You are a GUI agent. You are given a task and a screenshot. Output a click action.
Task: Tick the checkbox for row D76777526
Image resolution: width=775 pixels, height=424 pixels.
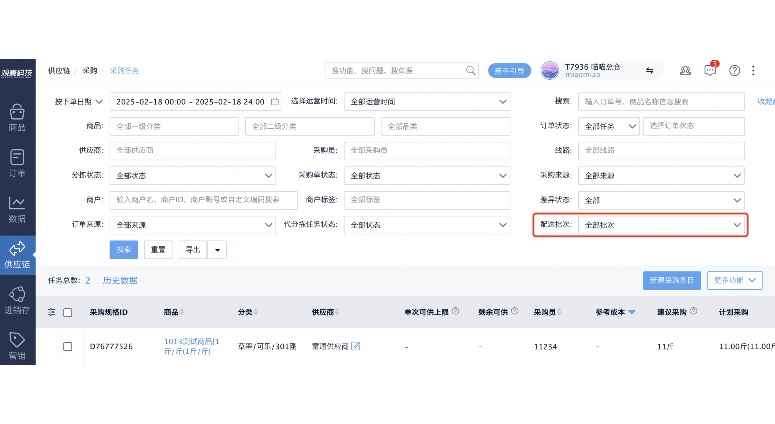[68, 346]
